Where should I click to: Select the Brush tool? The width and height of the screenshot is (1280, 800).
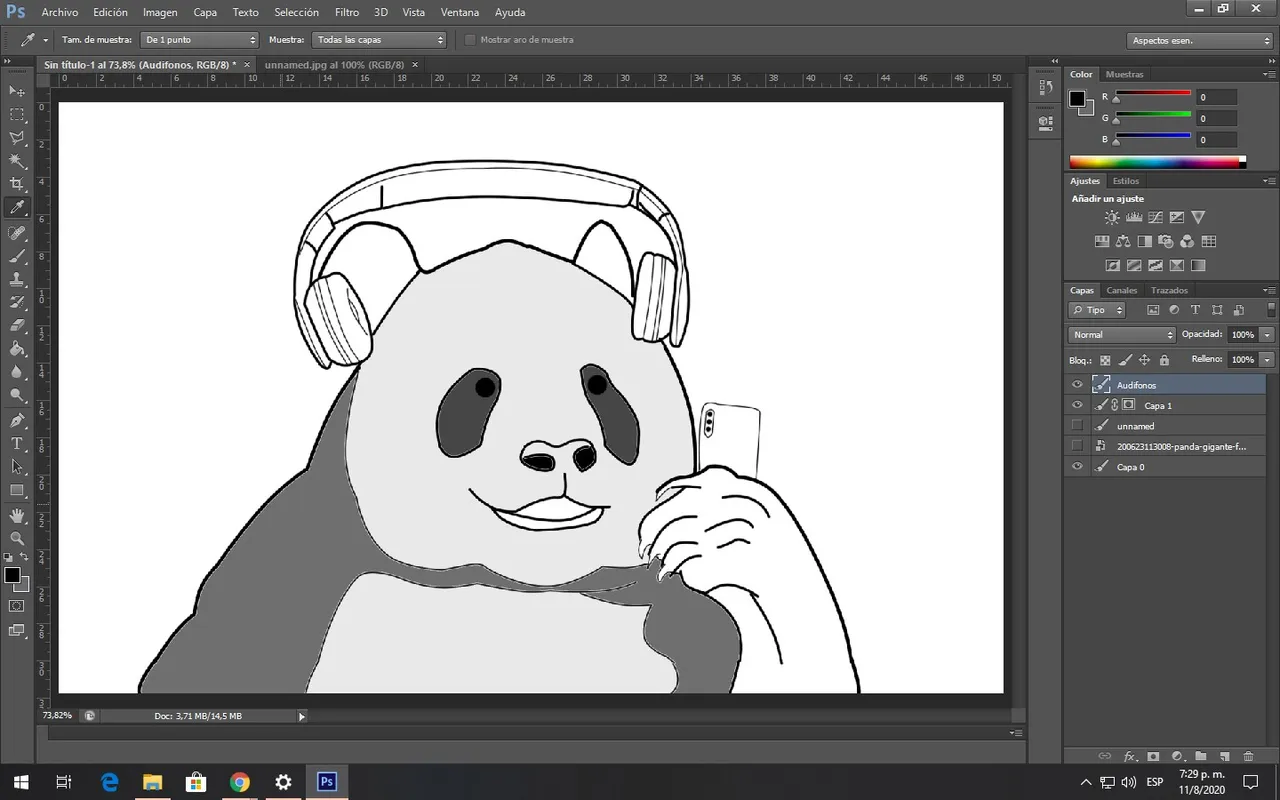point(17,256)
